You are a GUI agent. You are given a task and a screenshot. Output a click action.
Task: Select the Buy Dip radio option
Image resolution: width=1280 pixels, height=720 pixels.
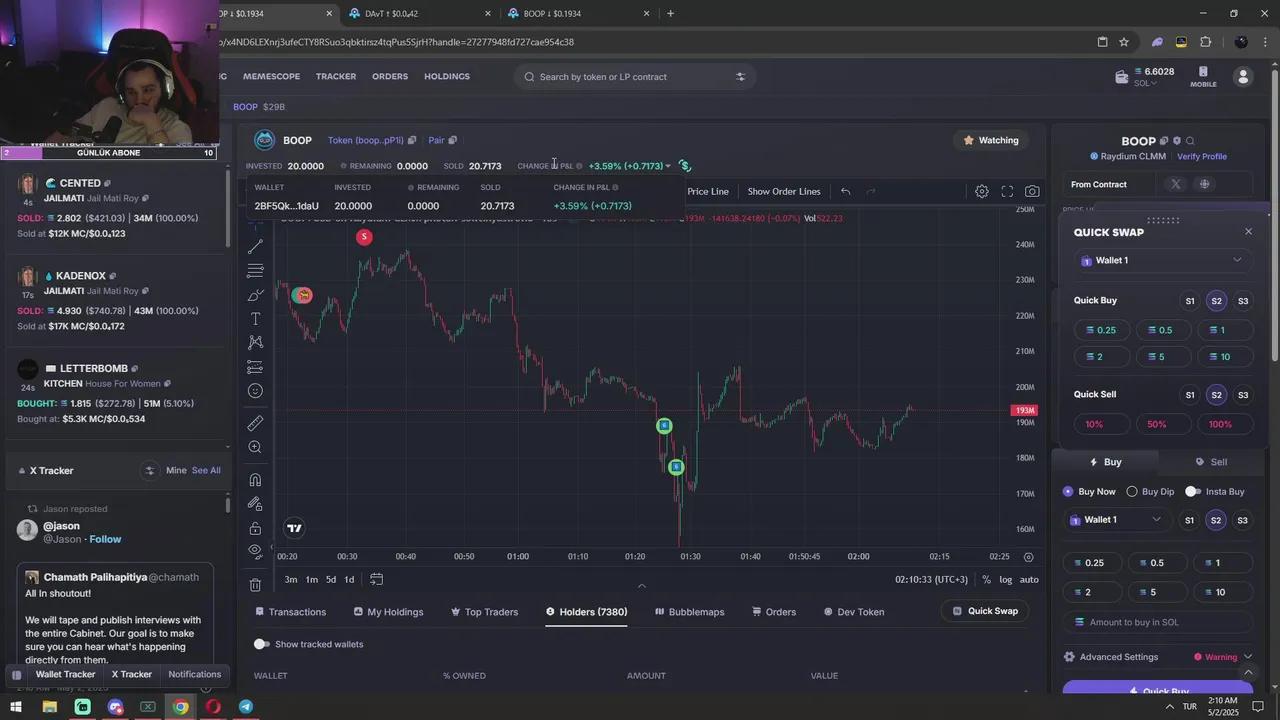[1132, 491]
